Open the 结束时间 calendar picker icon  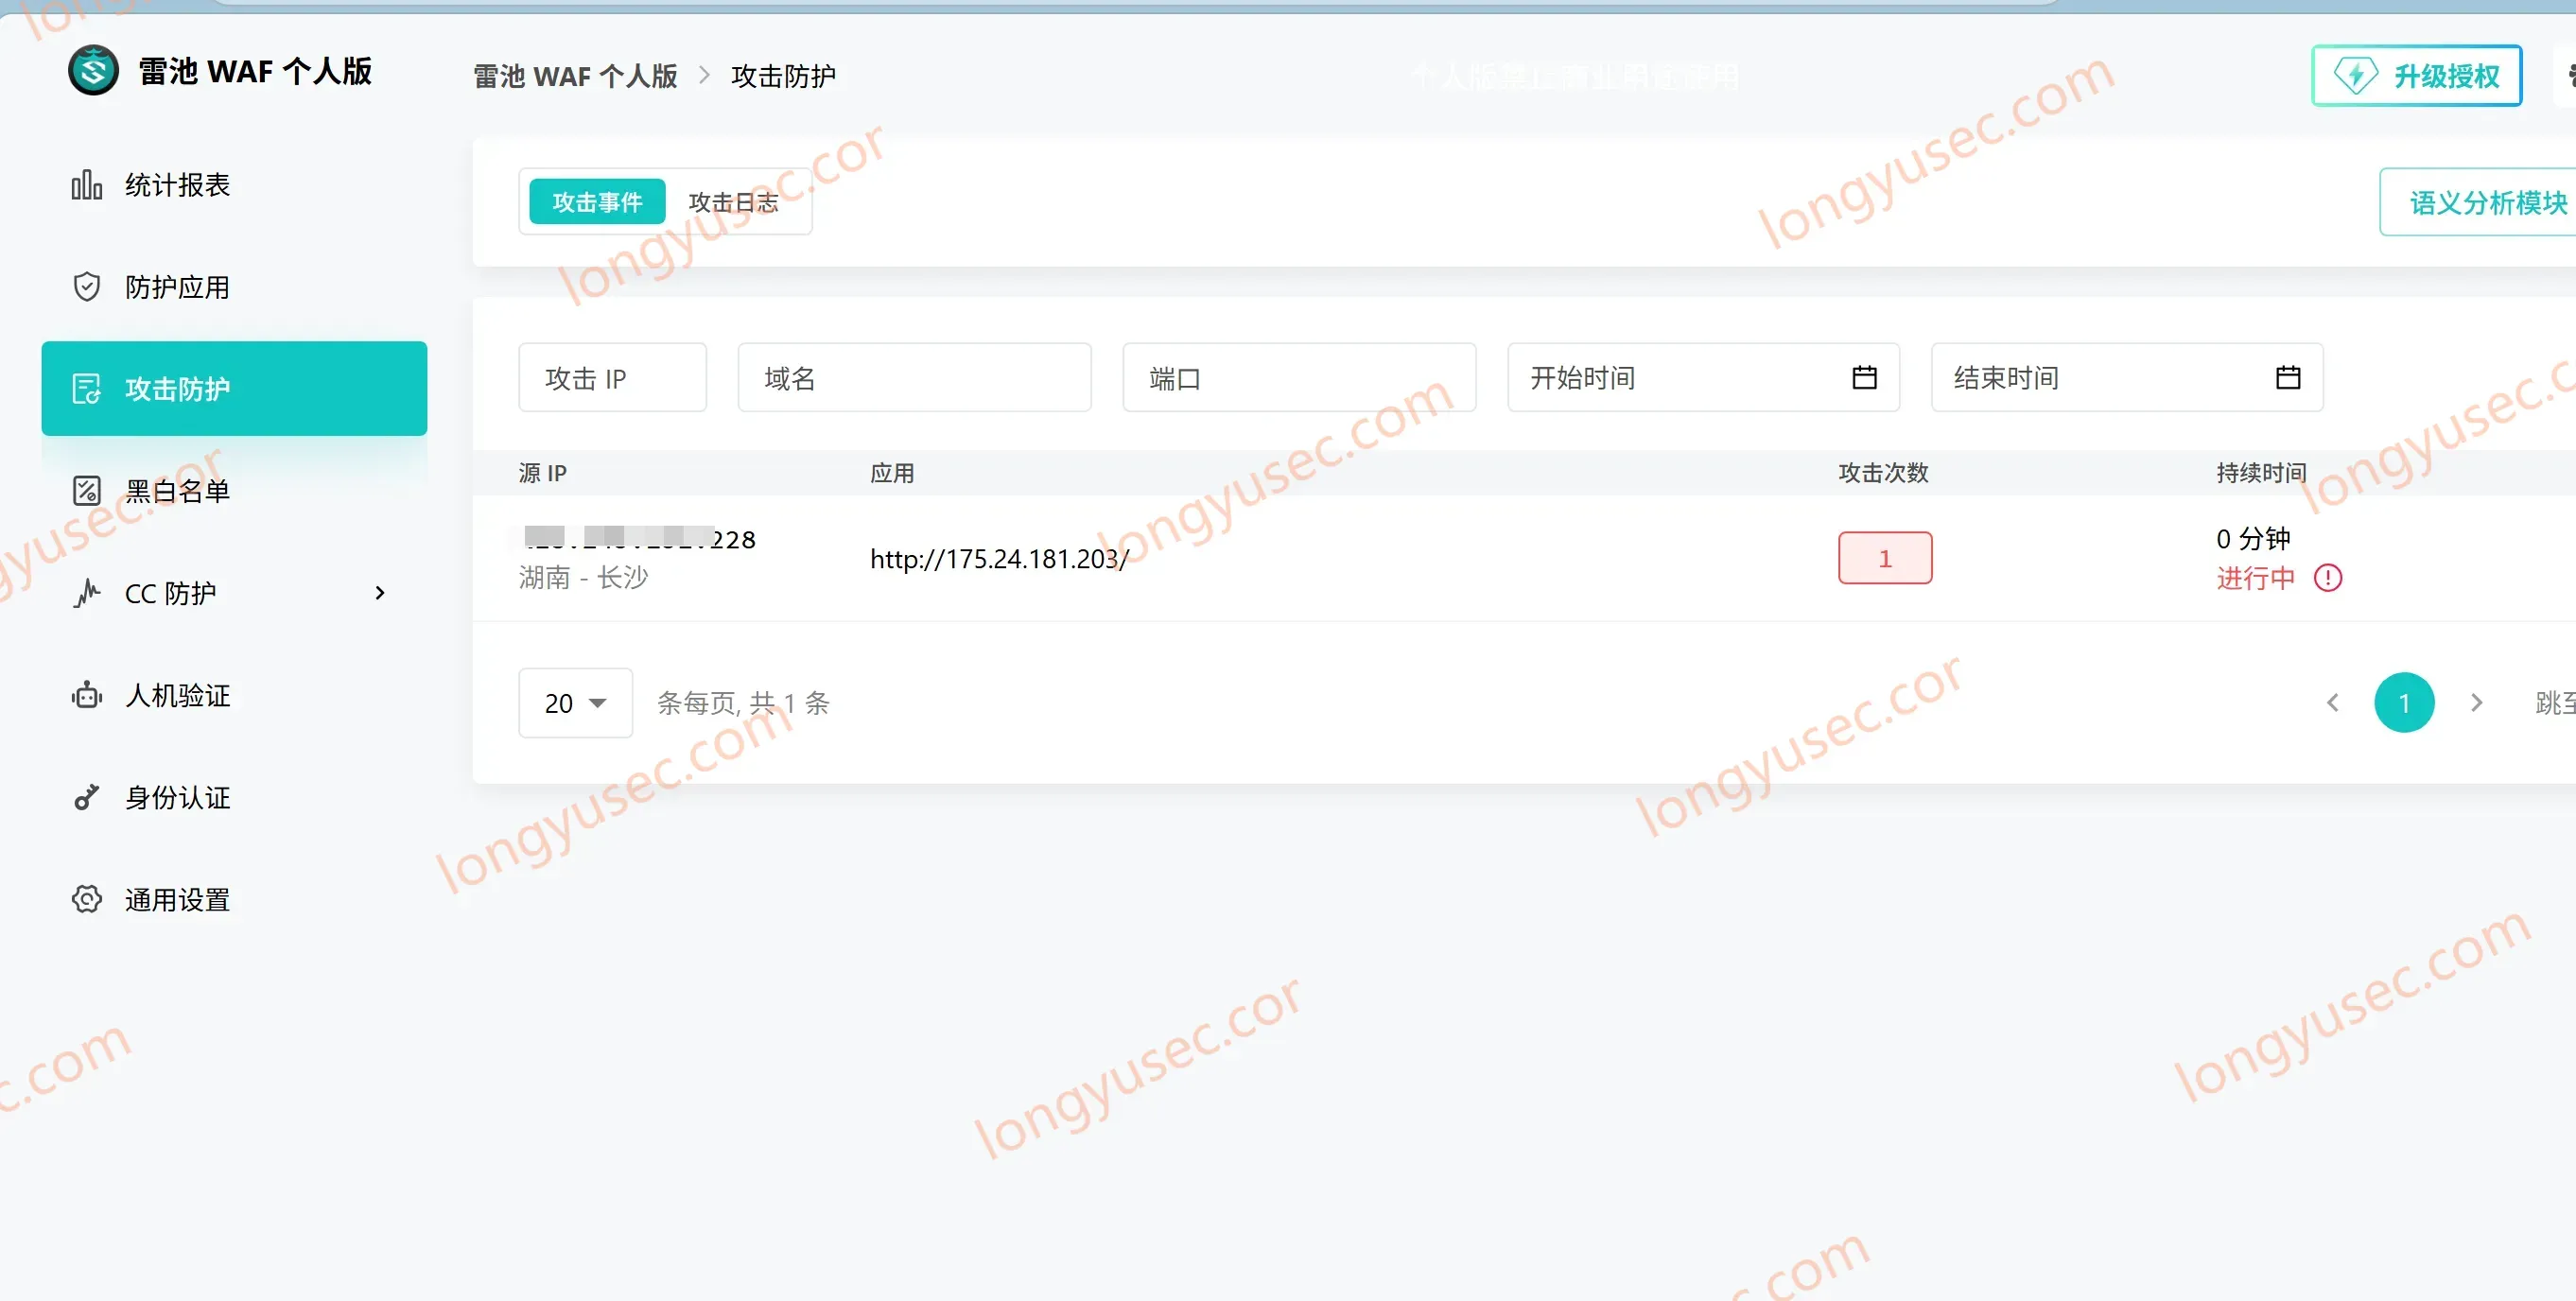pyautogui.click(x=2288, y=378)
